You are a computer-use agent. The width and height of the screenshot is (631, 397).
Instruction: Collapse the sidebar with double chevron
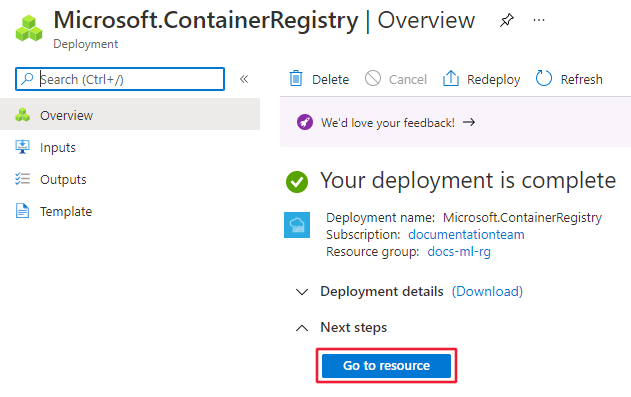(x=244, y=79)
